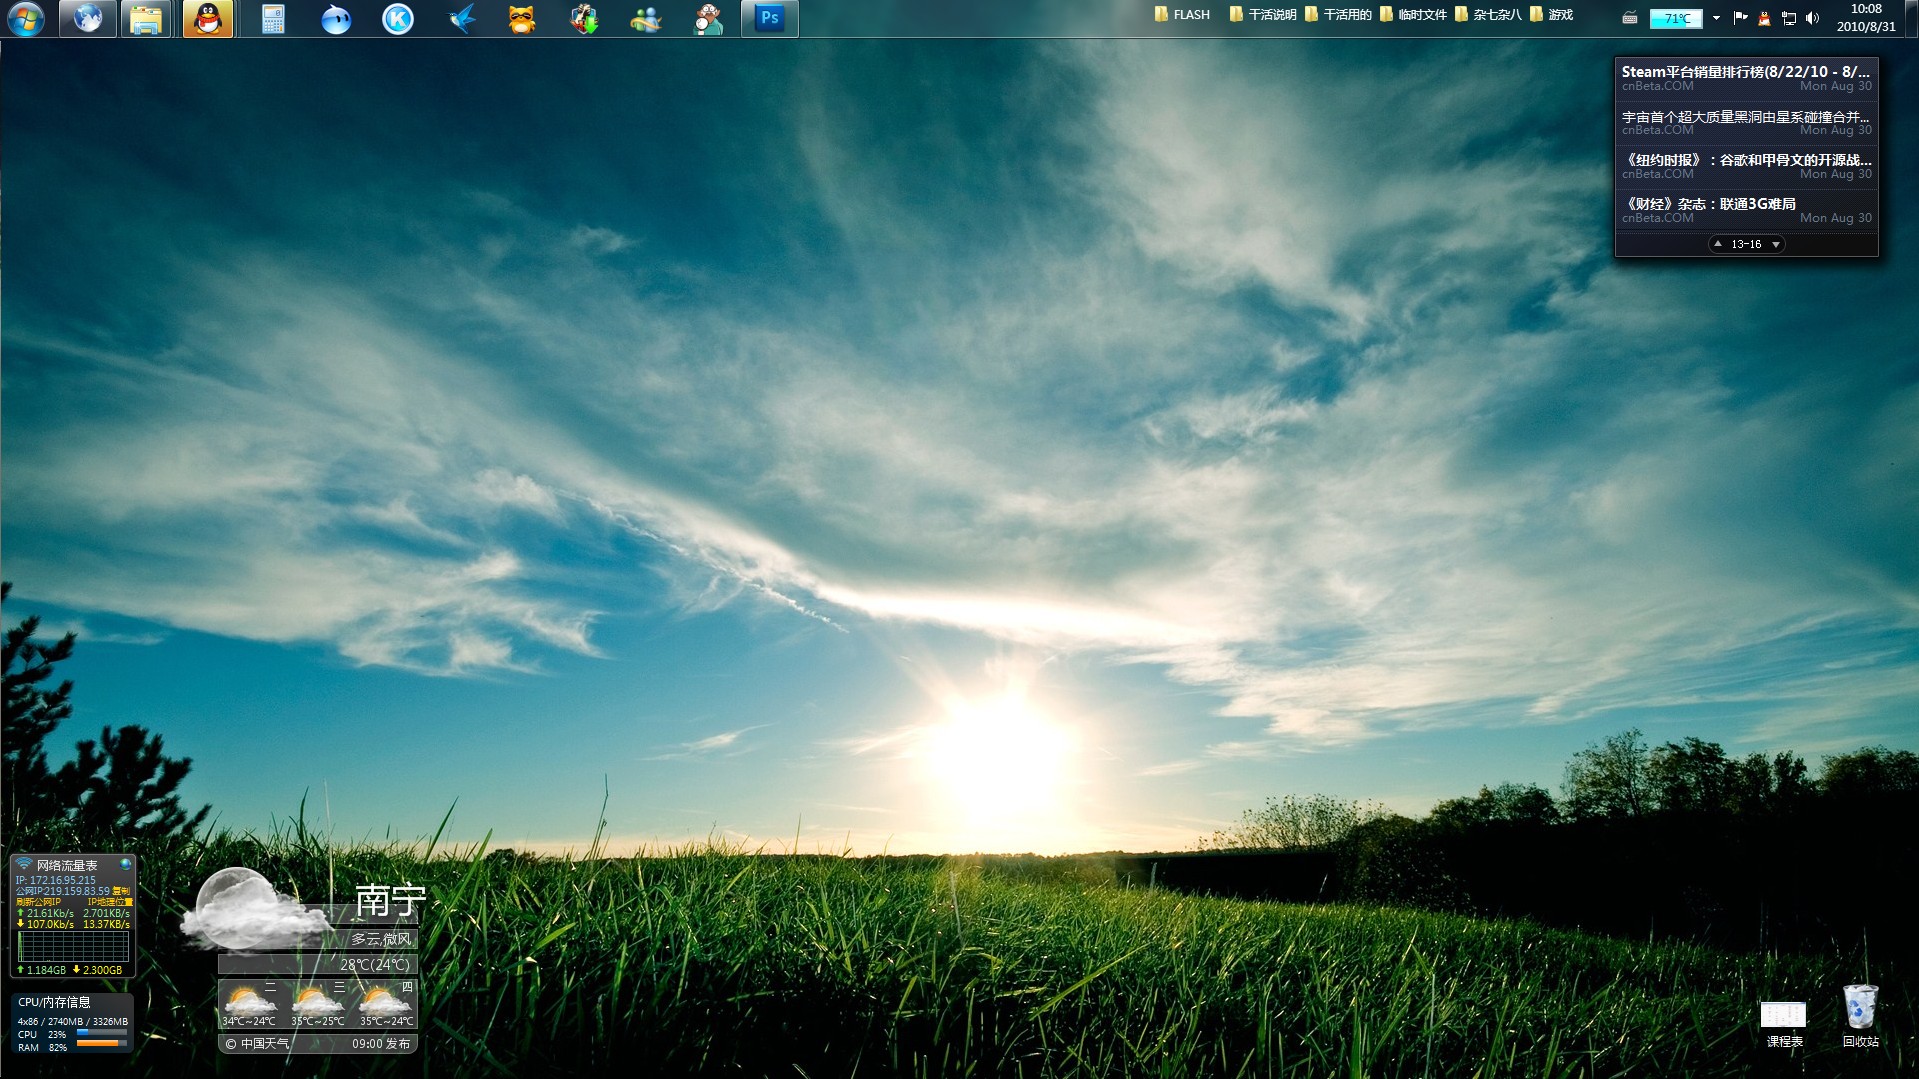Click the QQ penguin tray icon
The height and width of the screenshot is (1079, 1919).
[x=1764, y=18]
